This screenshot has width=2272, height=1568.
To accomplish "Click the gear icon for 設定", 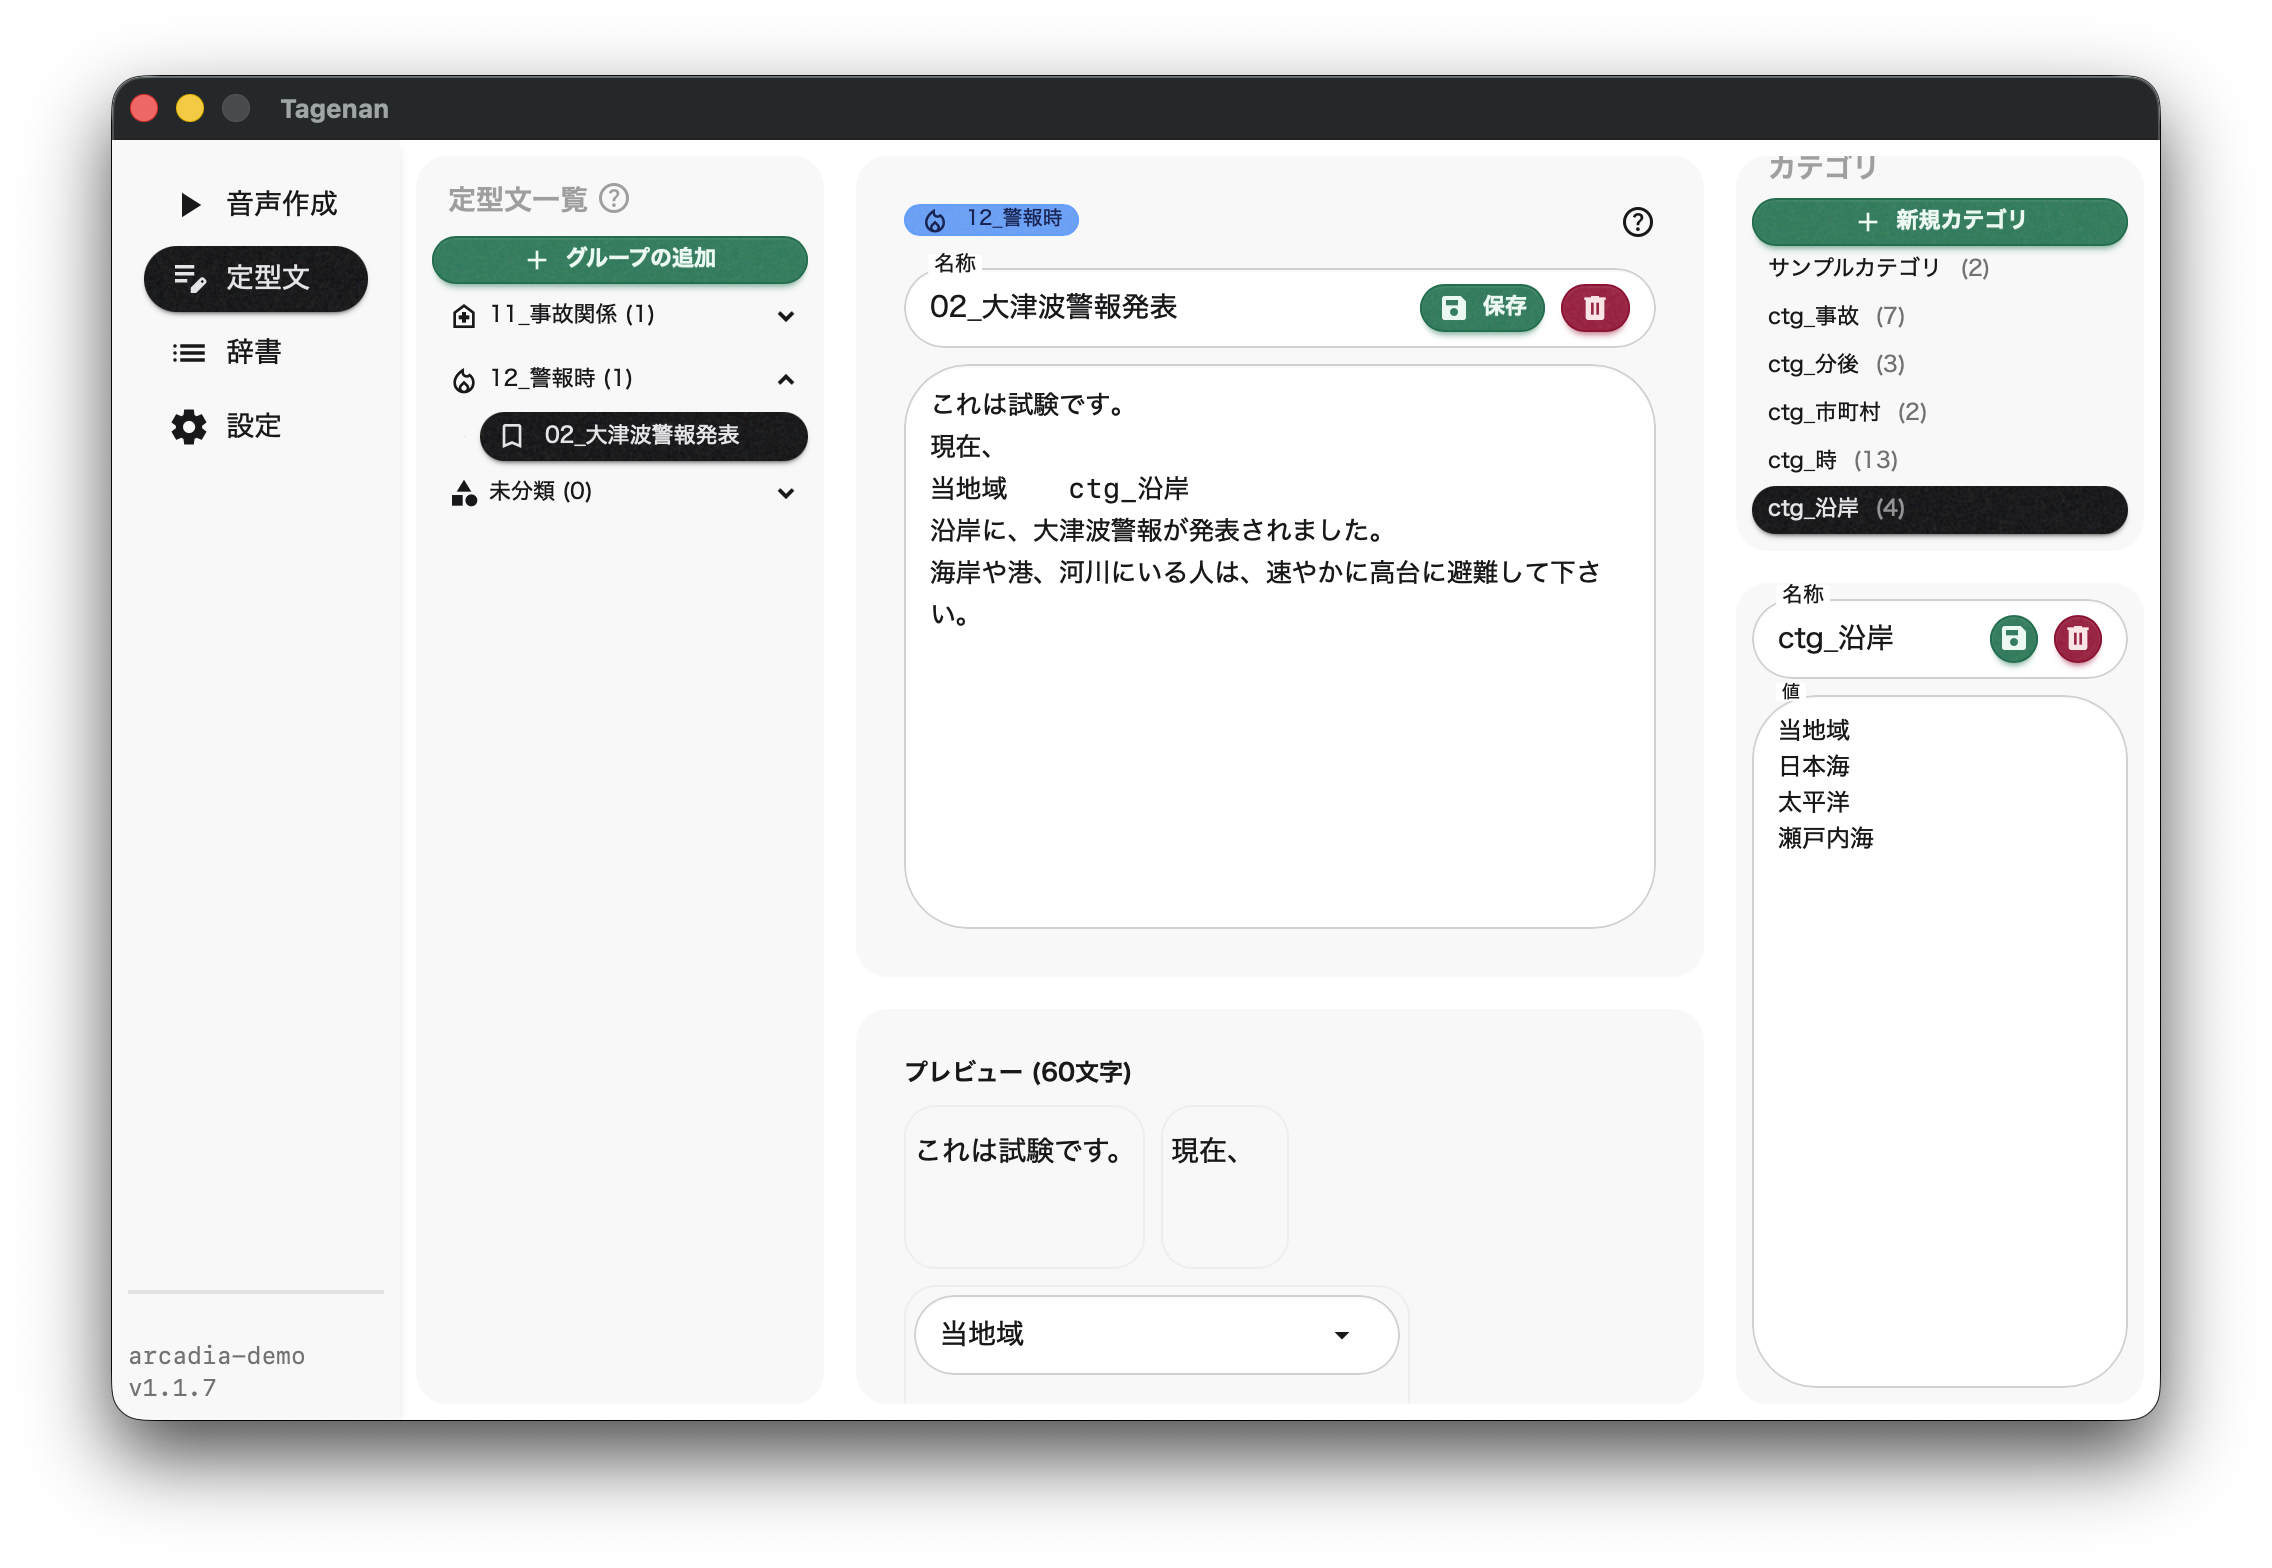I will tap(188, 427).
